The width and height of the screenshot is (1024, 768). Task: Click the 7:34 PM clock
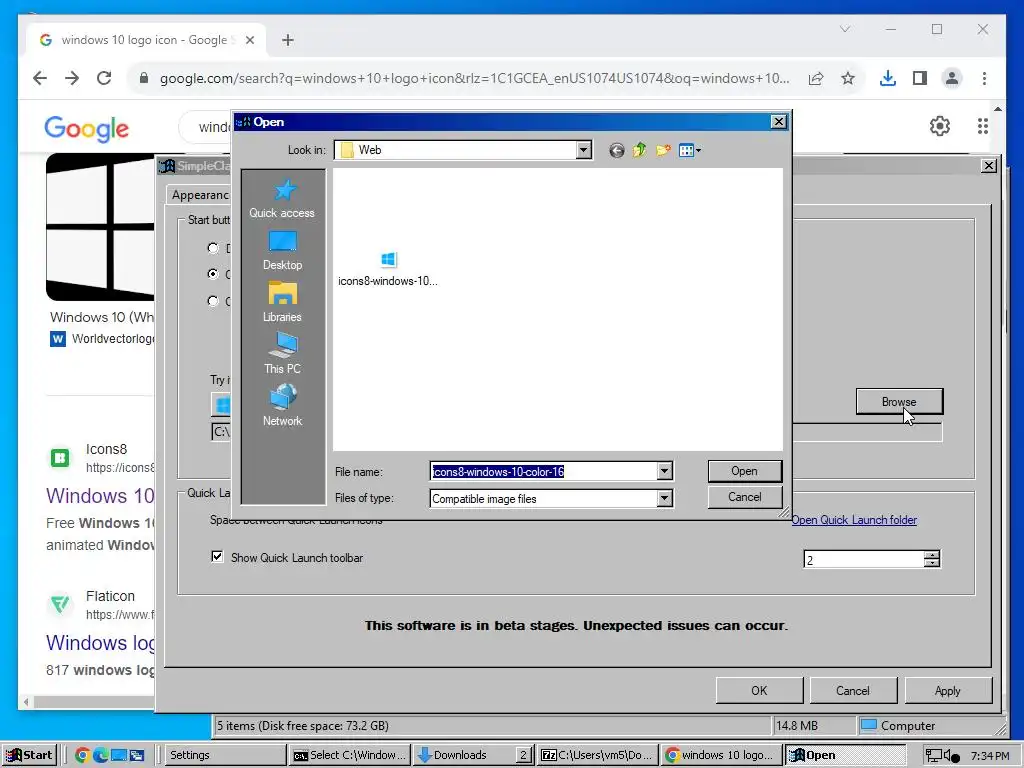pyautogui.click(x=990, y=756)
